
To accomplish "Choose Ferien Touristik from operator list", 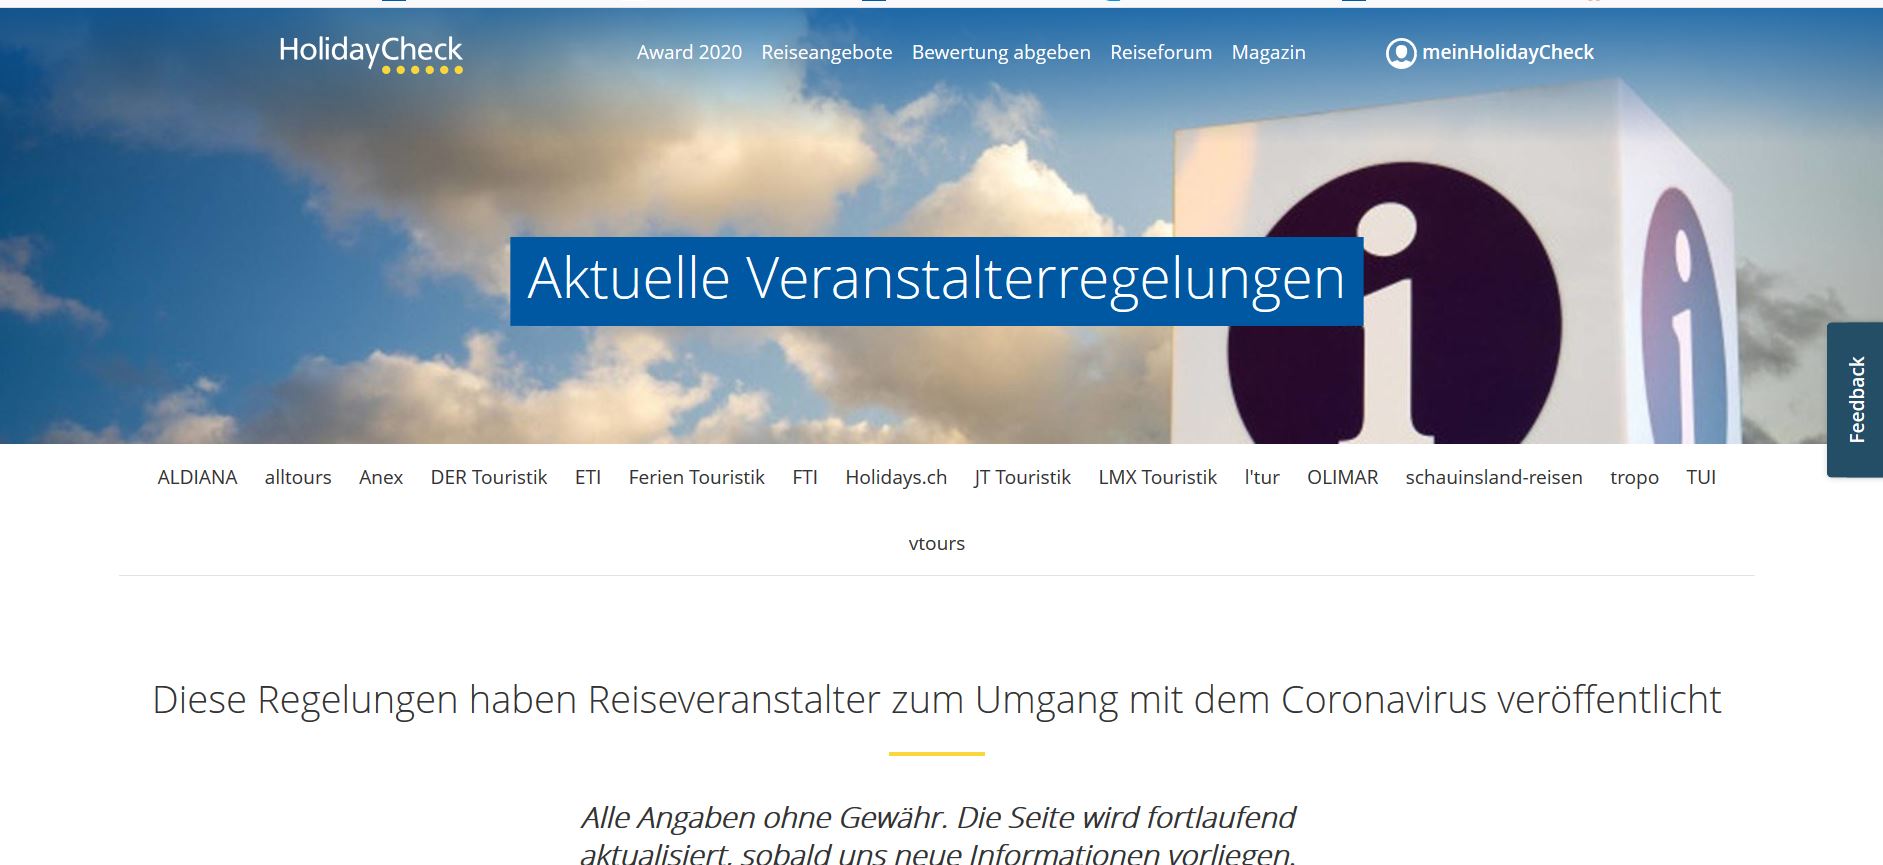I will 696,477.
